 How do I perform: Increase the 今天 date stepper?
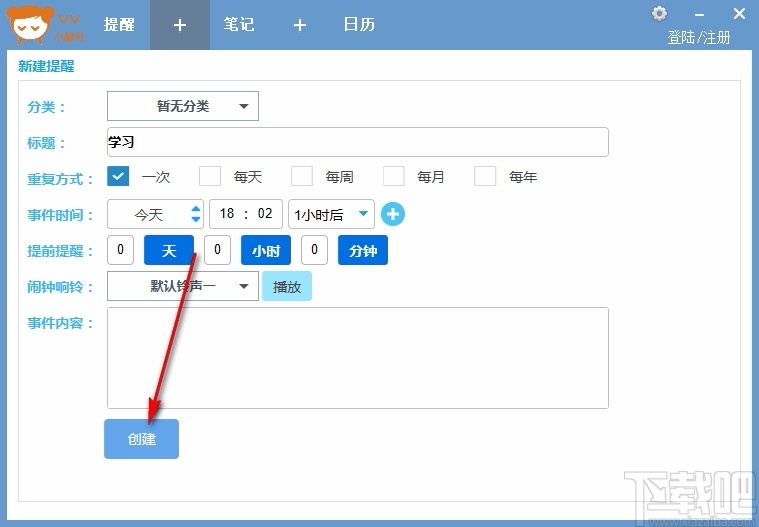[x=196, y=209]
